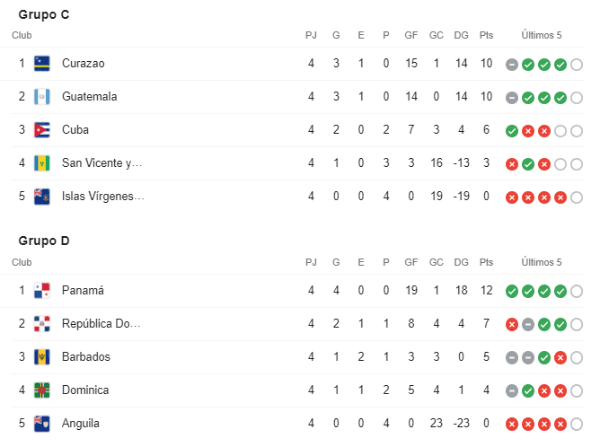Click the Barbados flag icon
The height and width of the screenshot is (447, 600).
click(x=42, y=357)
